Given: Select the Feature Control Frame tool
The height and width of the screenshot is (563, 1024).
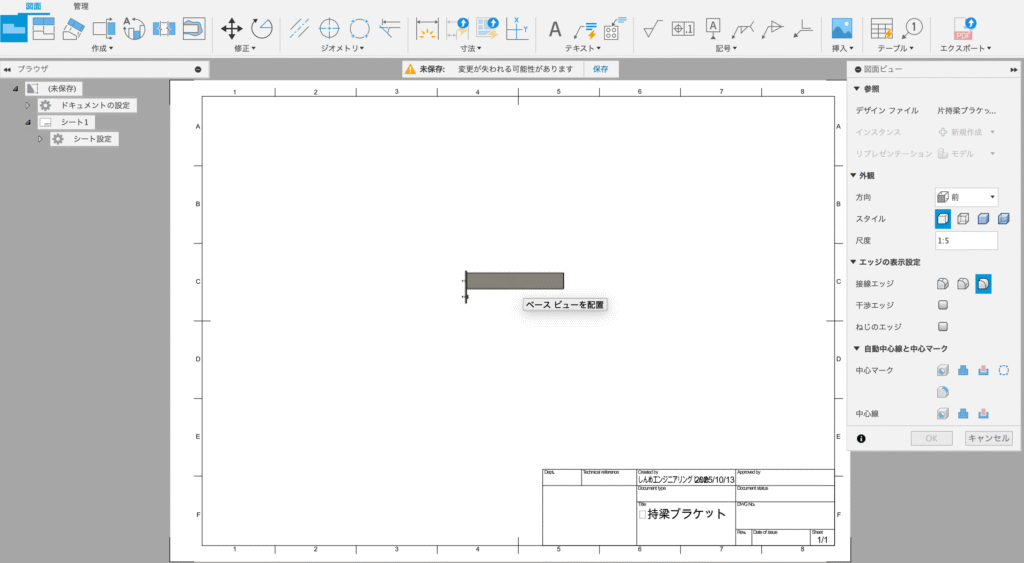Looking at the screenshot, I should [682, 29].
